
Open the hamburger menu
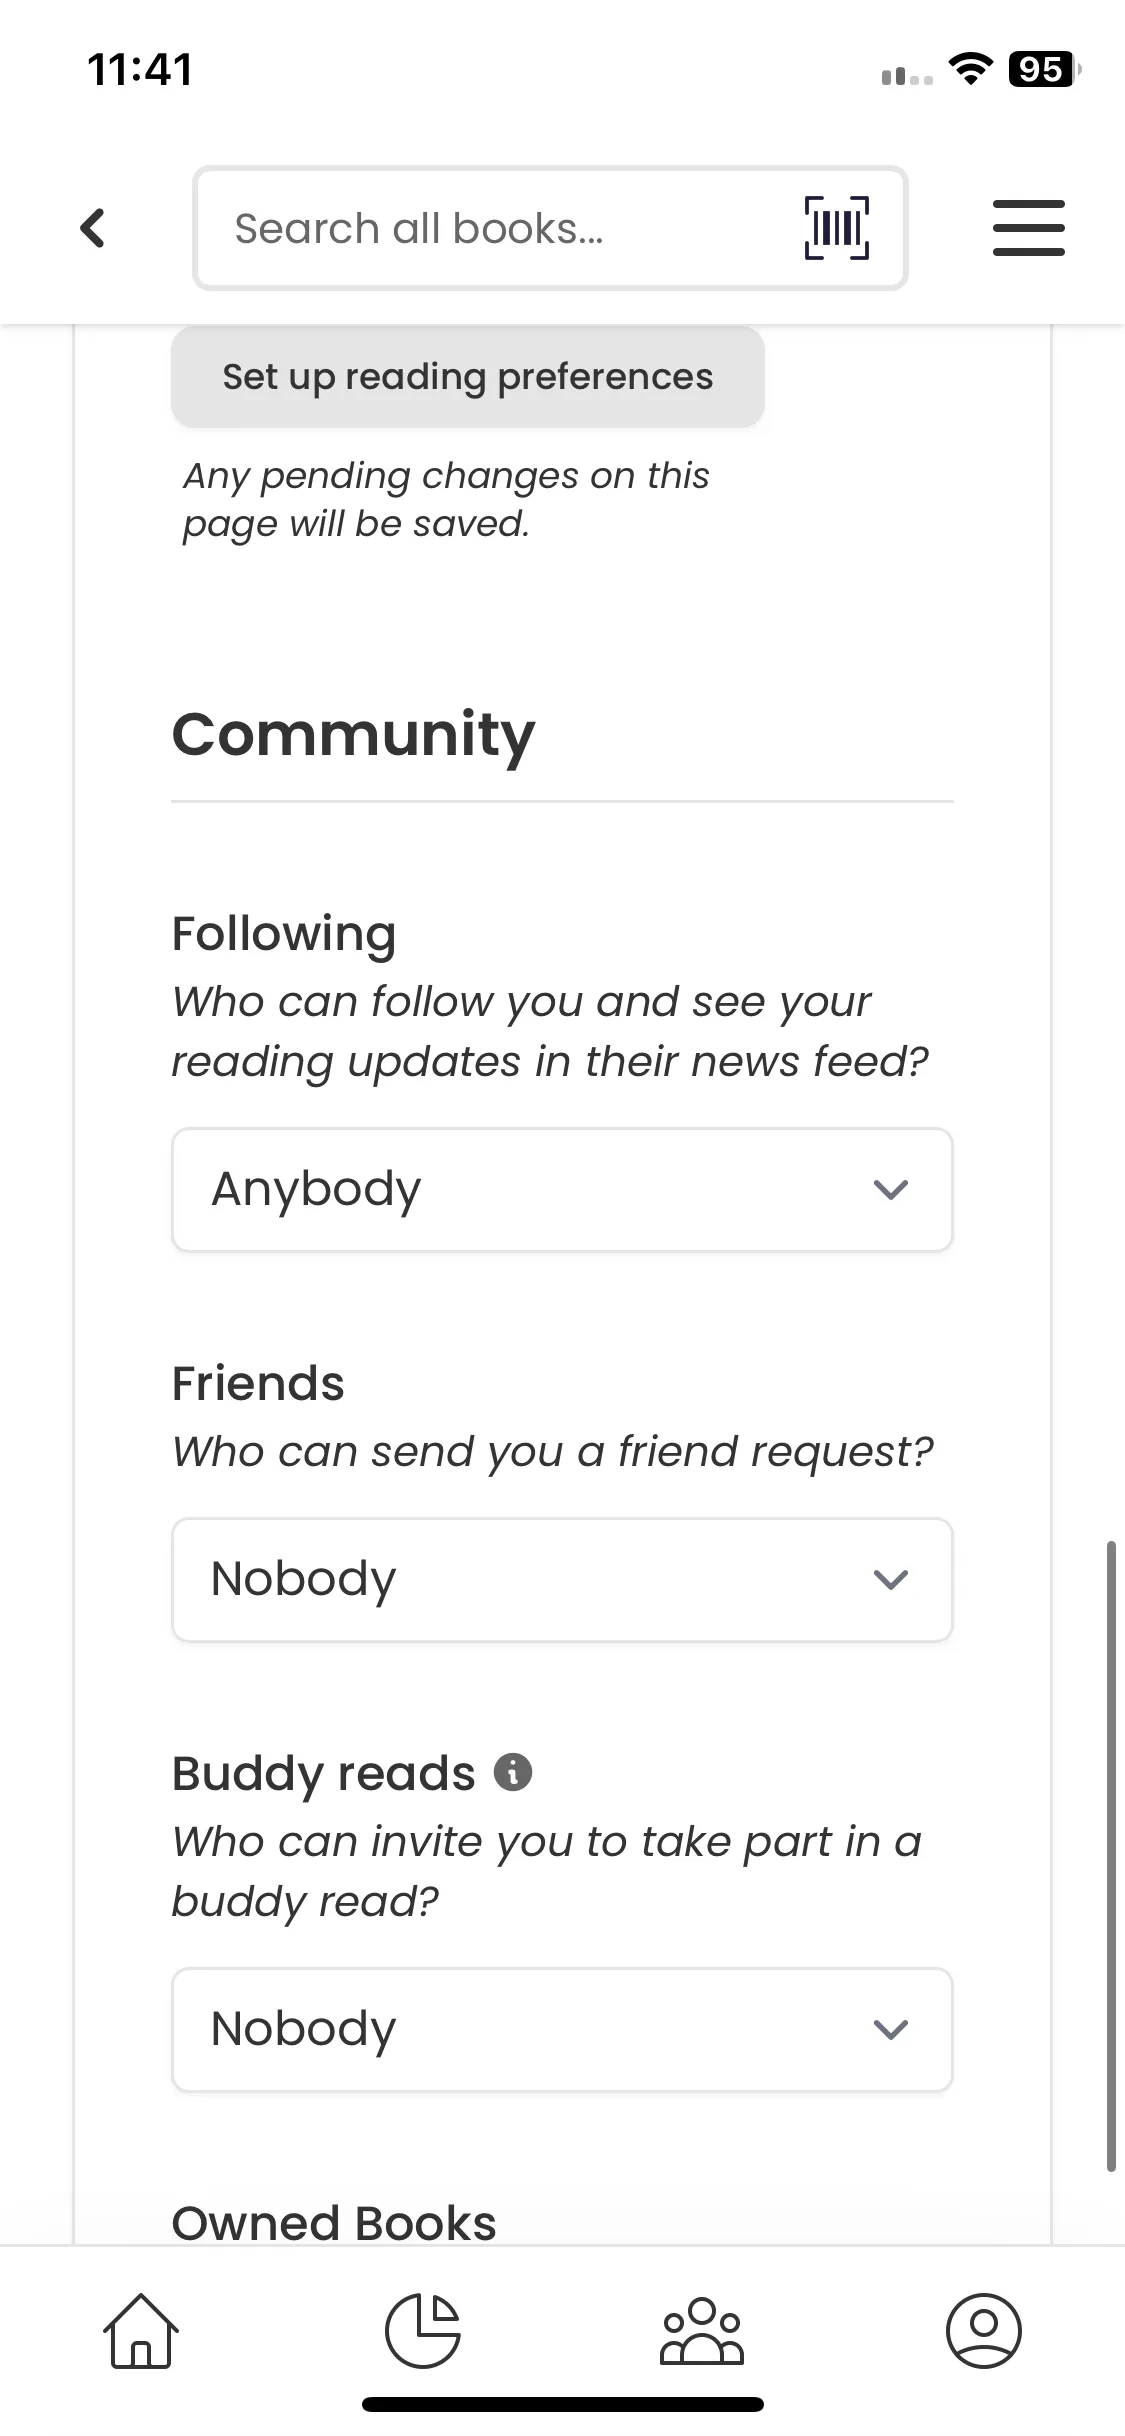pos(1028,228)
